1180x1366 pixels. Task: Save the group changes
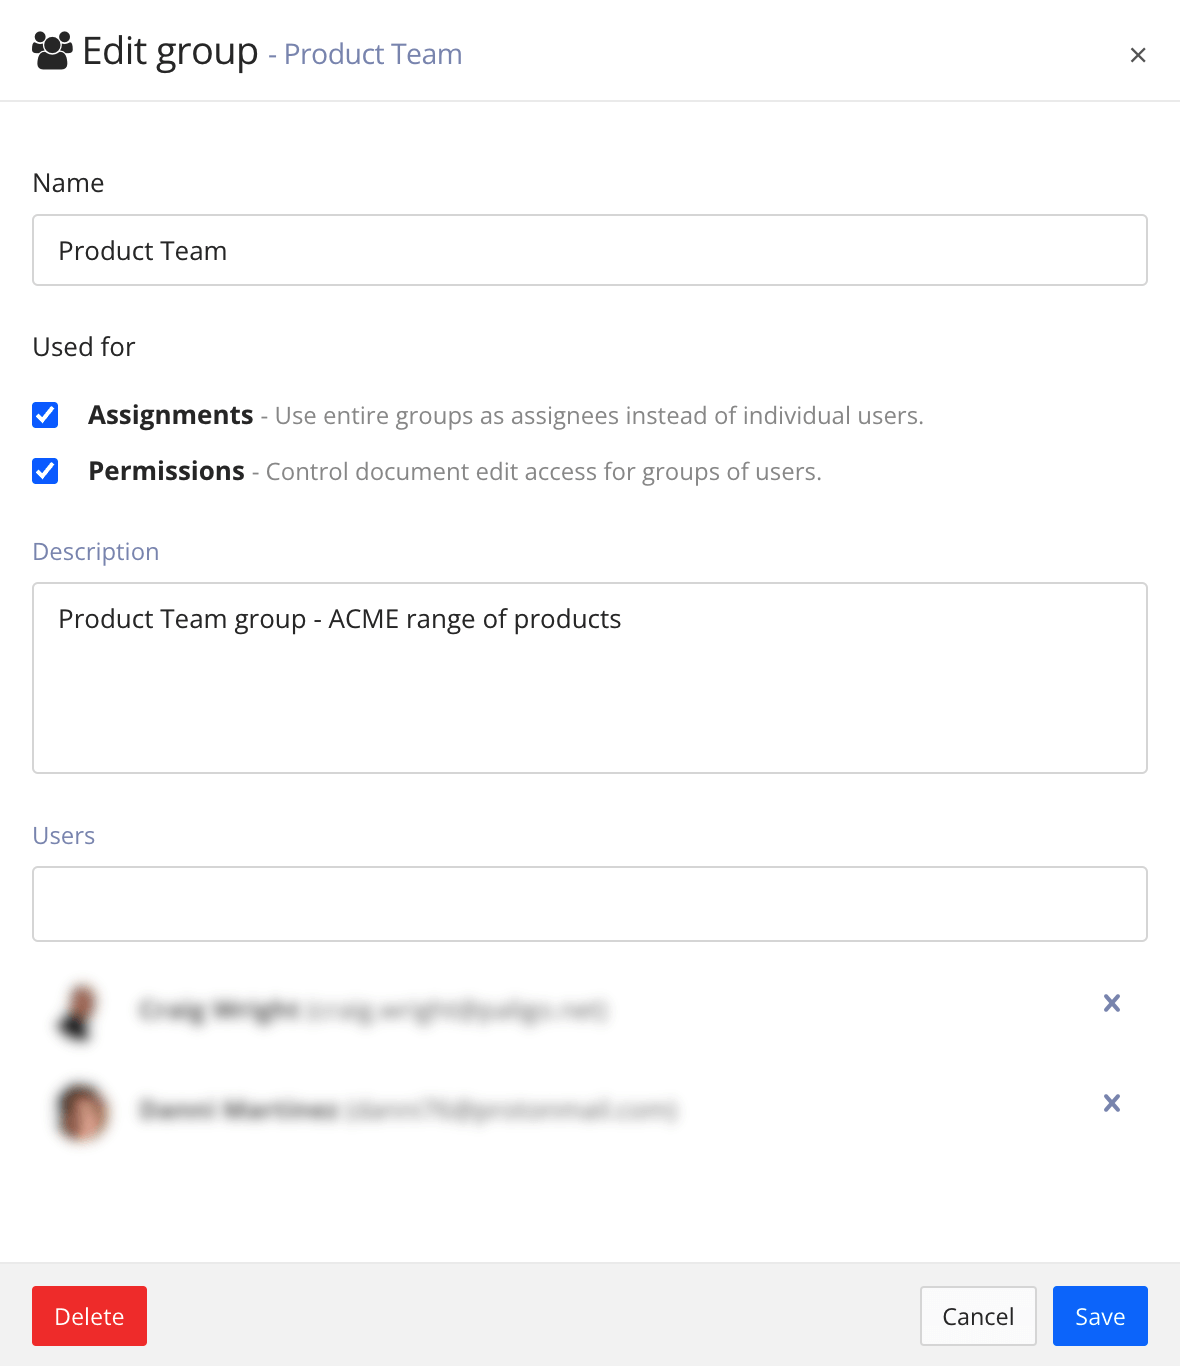[1099, 1316]
